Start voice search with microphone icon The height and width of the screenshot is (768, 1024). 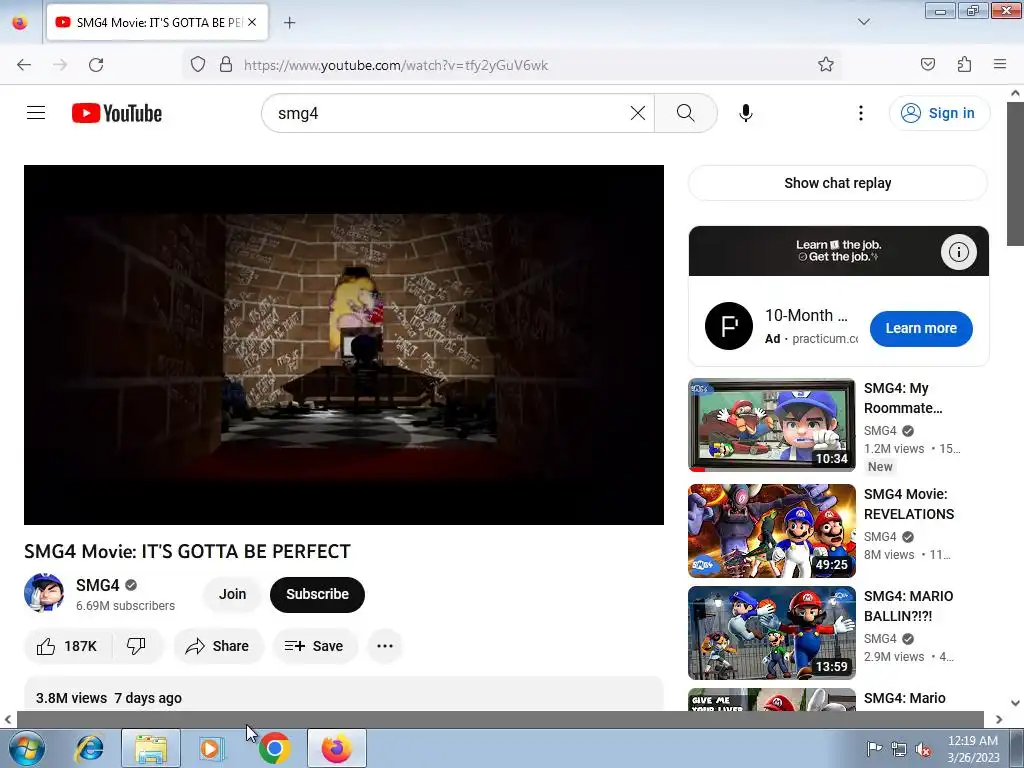745,113
